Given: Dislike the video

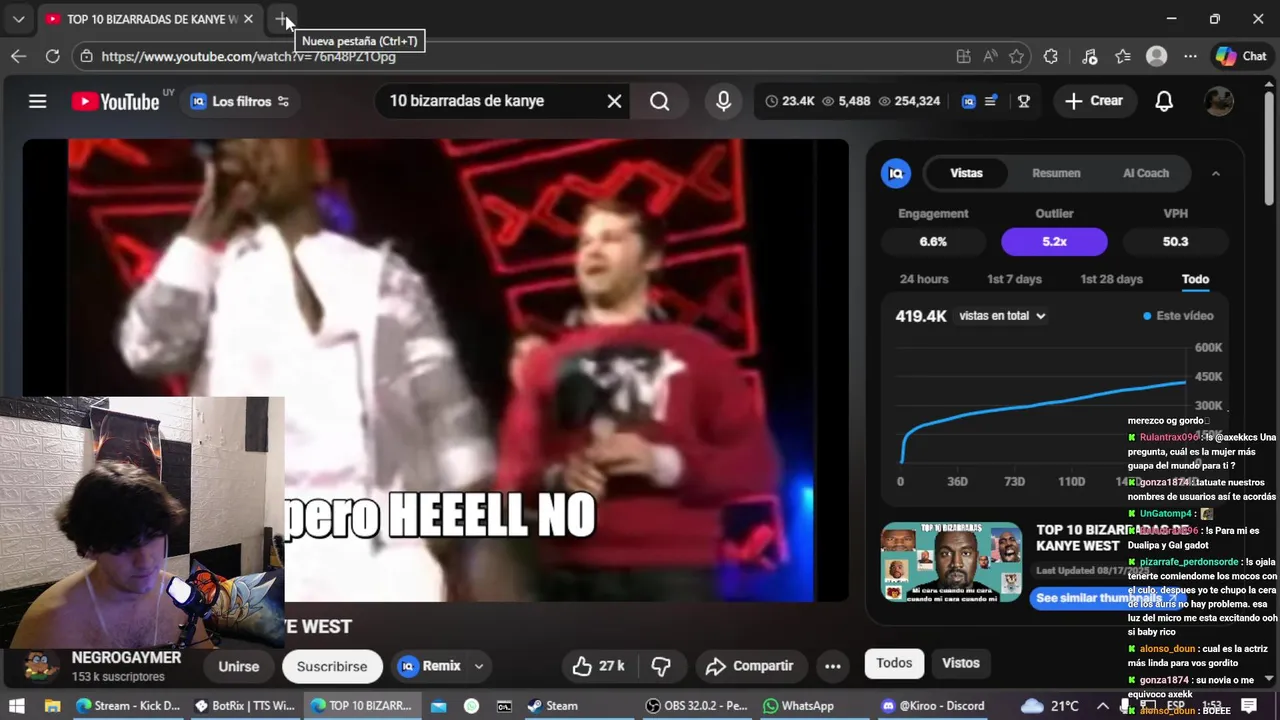Looking at the screenshot, I should point(661,666).
